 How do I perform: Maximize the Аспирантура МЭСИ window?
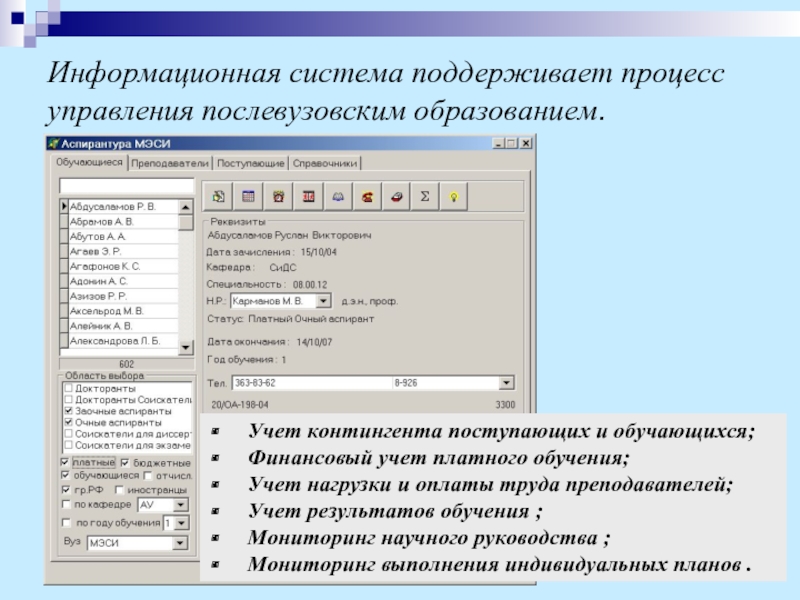pos(511,143)
